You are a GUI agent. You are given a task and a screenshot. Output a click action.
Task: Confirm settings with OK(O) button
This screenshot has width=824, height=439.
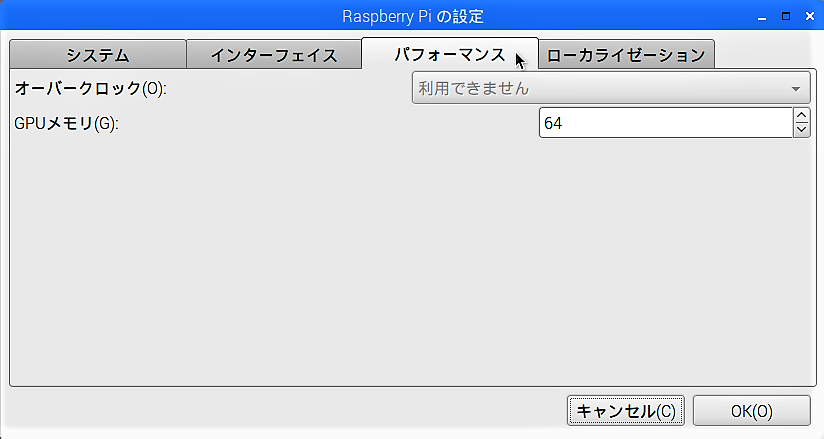[x=751, y=411]
